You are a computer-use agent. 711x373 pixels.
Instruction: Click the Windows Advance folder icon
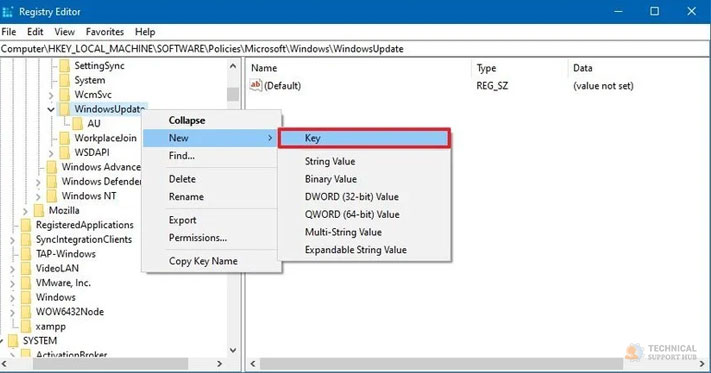click(52, 167)
